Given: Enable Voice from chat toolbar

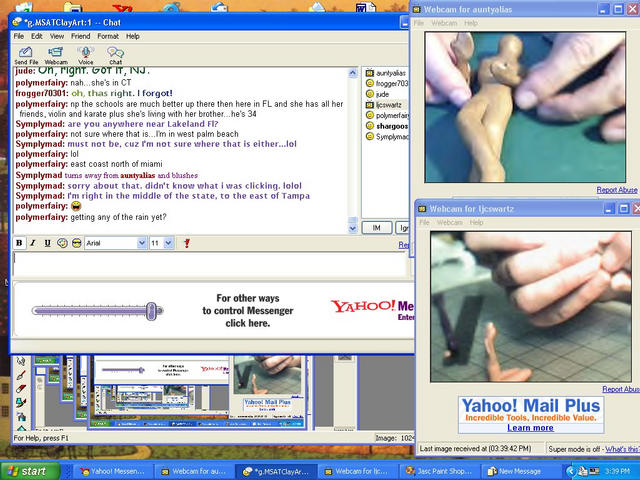Looking at the screenshot, I should [x=86, y=56].
